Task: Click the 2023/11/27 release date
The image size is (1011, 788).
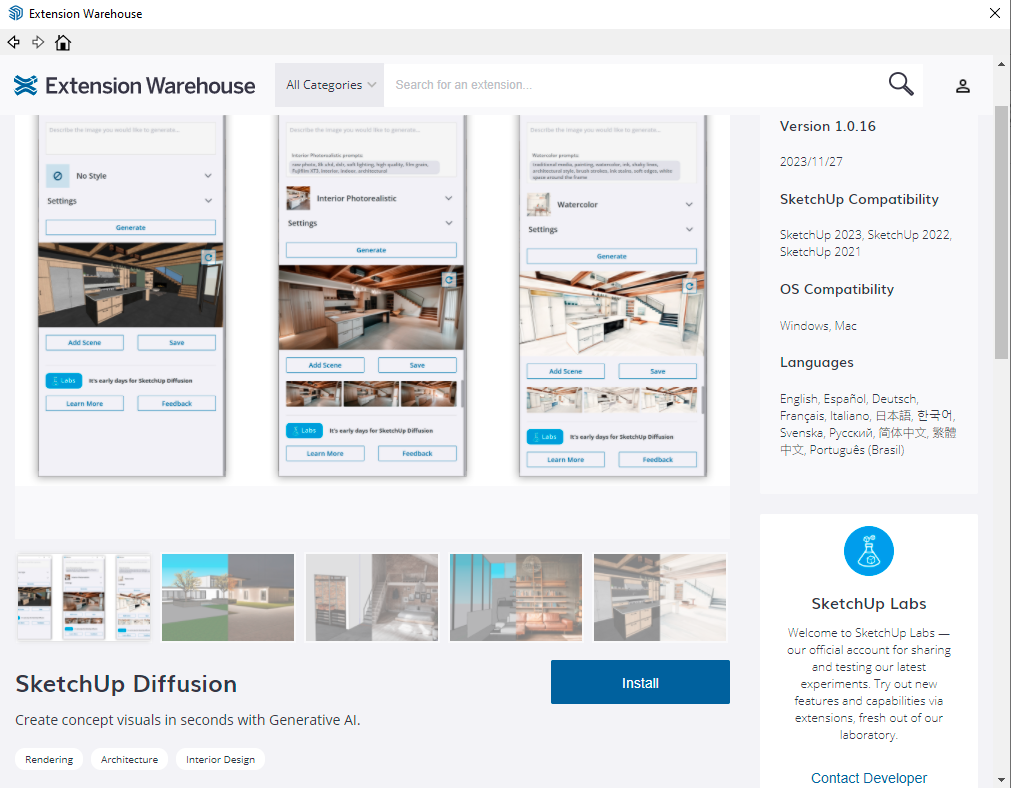Action: tap(811, 162)
